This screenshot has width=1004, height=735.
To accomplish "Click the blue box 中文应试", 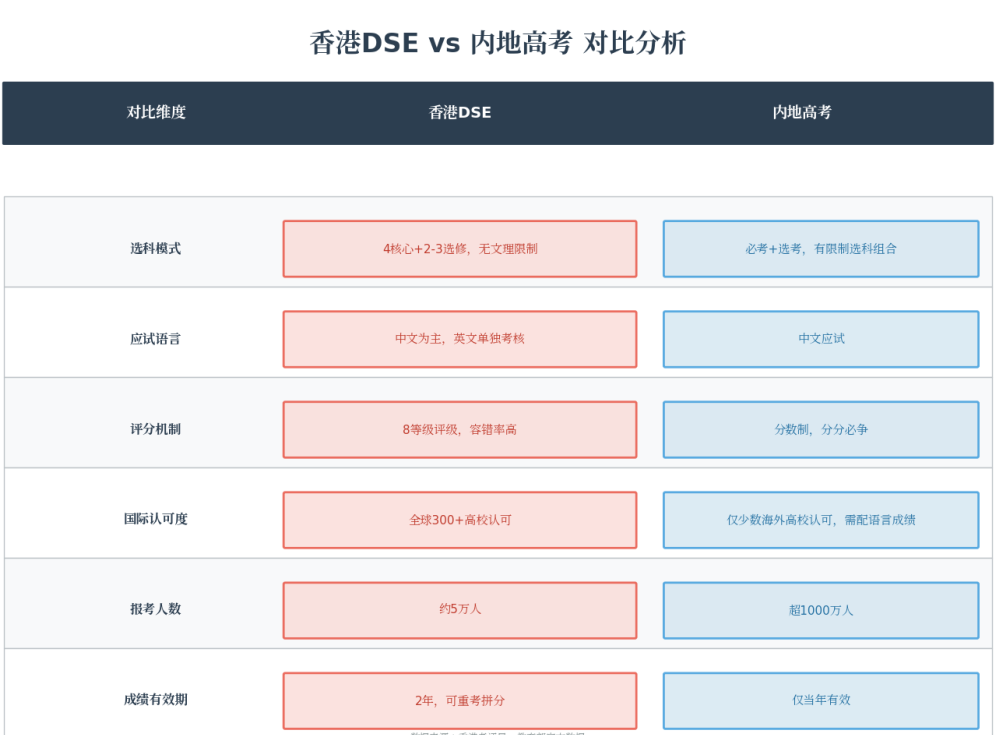I will [821, 339].
